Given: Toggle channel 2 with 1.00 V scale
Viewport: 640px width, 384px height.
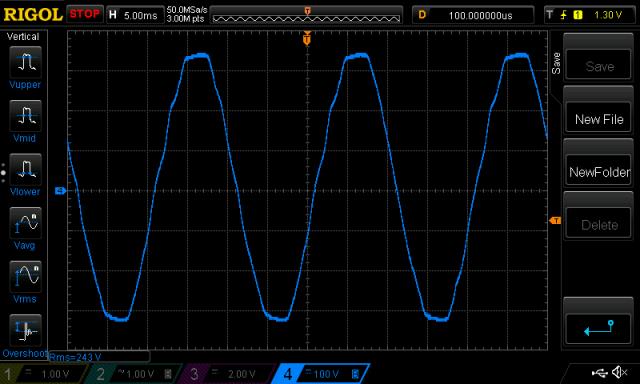Looking at the screenshot, I should (x=134, y=374).
